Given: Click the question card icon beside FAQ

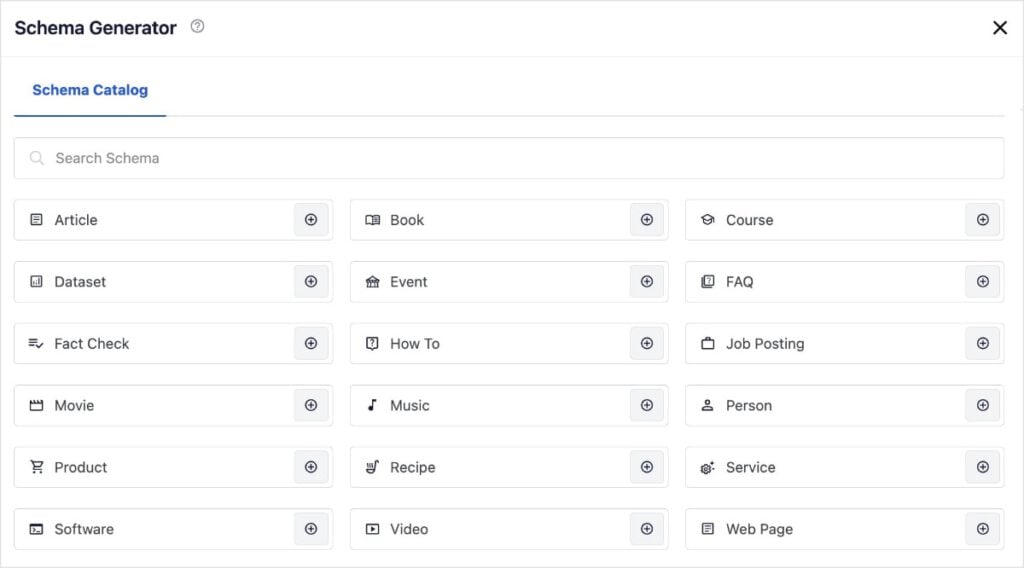Looking at the screenshot, I should [708, 281].
